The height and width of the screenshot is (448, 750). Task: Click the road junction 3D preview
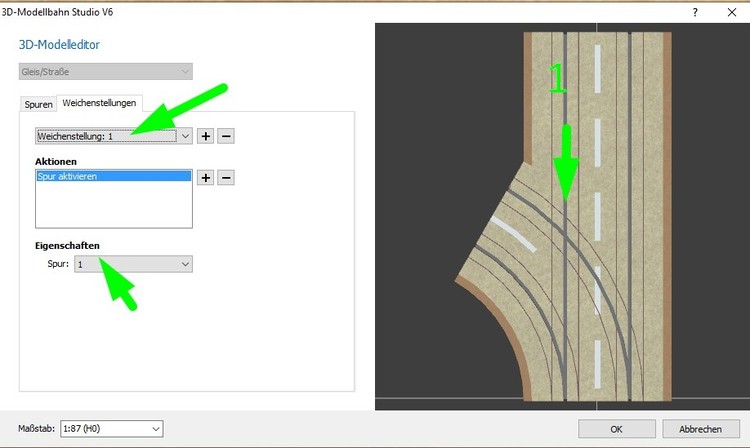tap(562, 217)
